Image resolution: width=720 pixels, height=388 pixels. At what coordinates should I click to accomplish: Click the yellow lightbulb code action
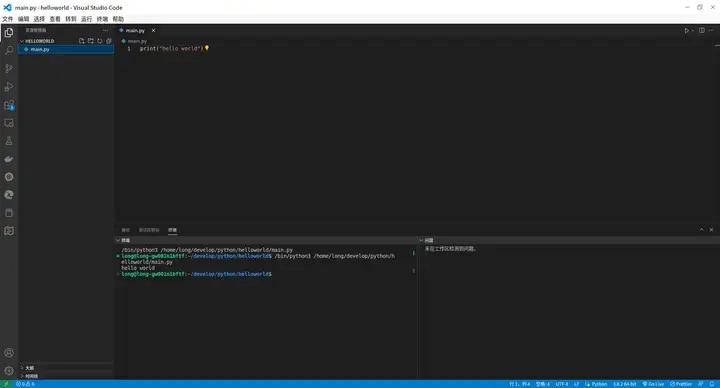point(207,48)
